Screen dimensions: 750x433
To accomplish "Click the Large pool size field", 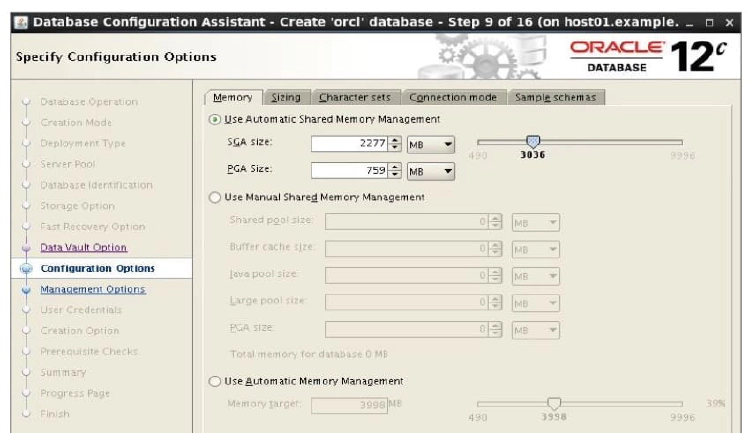I will (407, 302).
